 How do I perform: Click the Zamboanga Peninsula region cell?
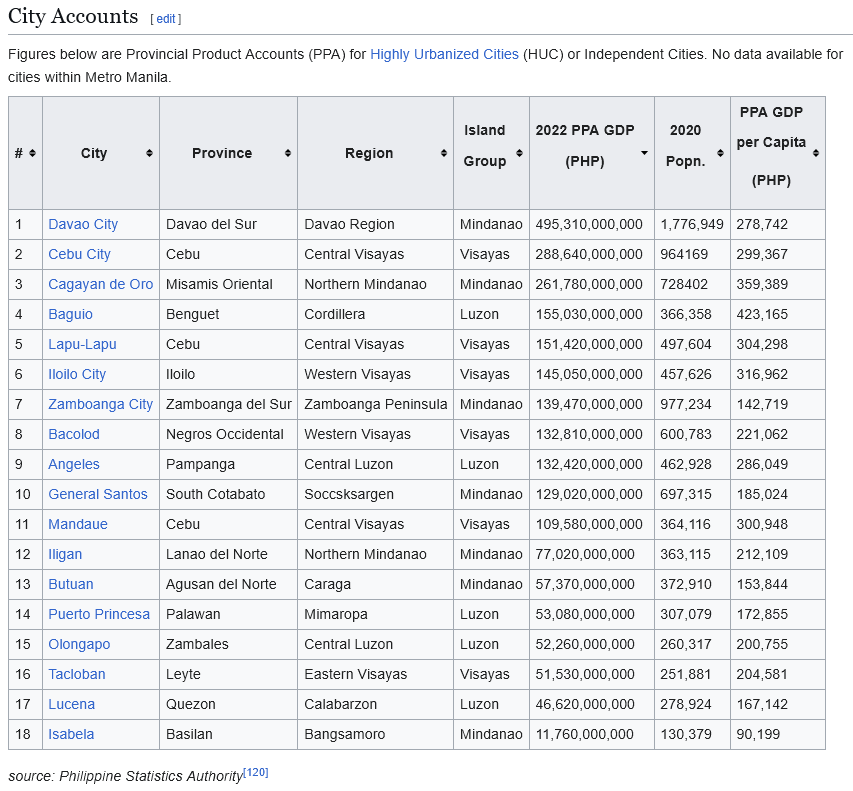375,404
